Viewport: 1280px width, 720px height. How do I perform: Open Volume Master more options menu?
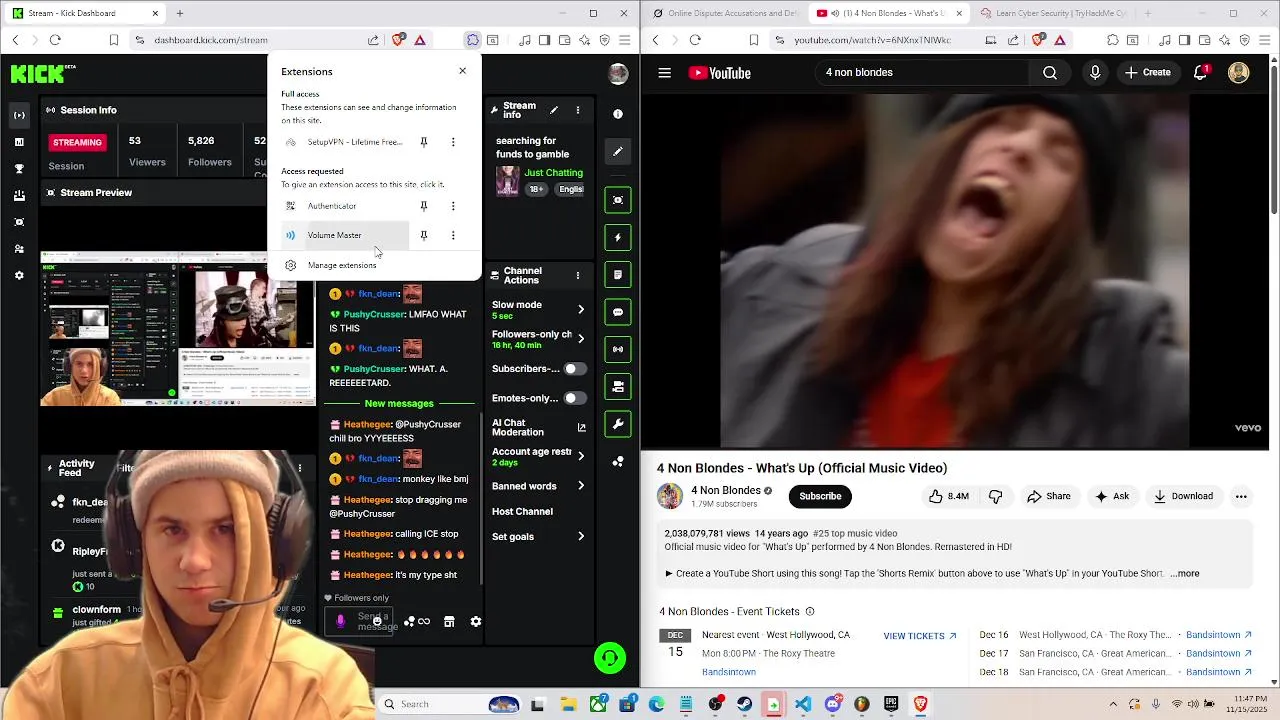(453, 235)
